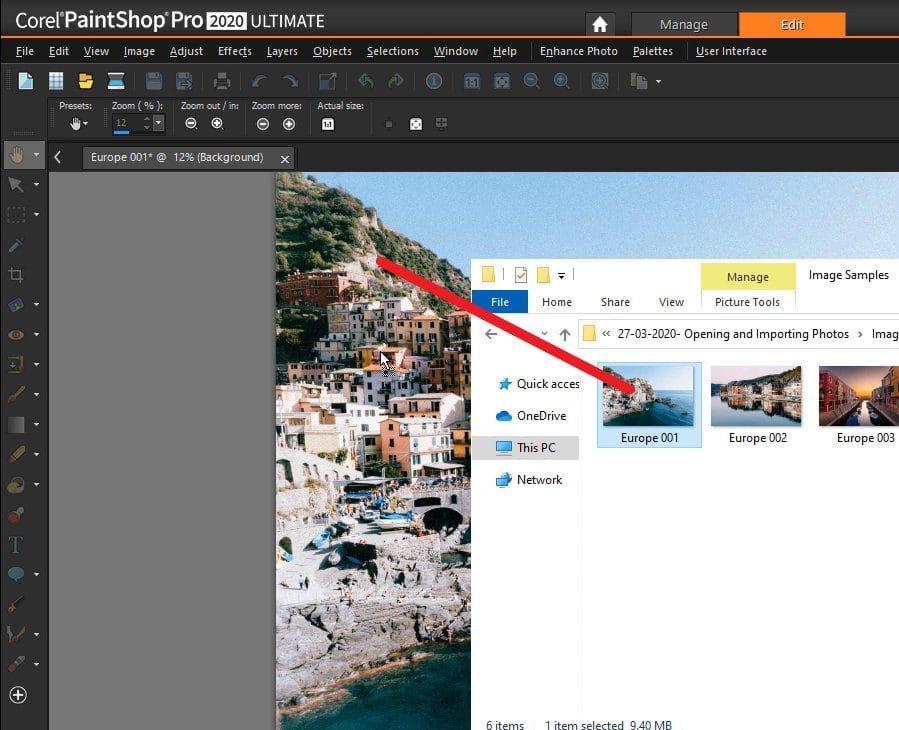Viewport: 899px width, 730px height.
Task: Click the Enhance Photo button
Action: point(578,51)
